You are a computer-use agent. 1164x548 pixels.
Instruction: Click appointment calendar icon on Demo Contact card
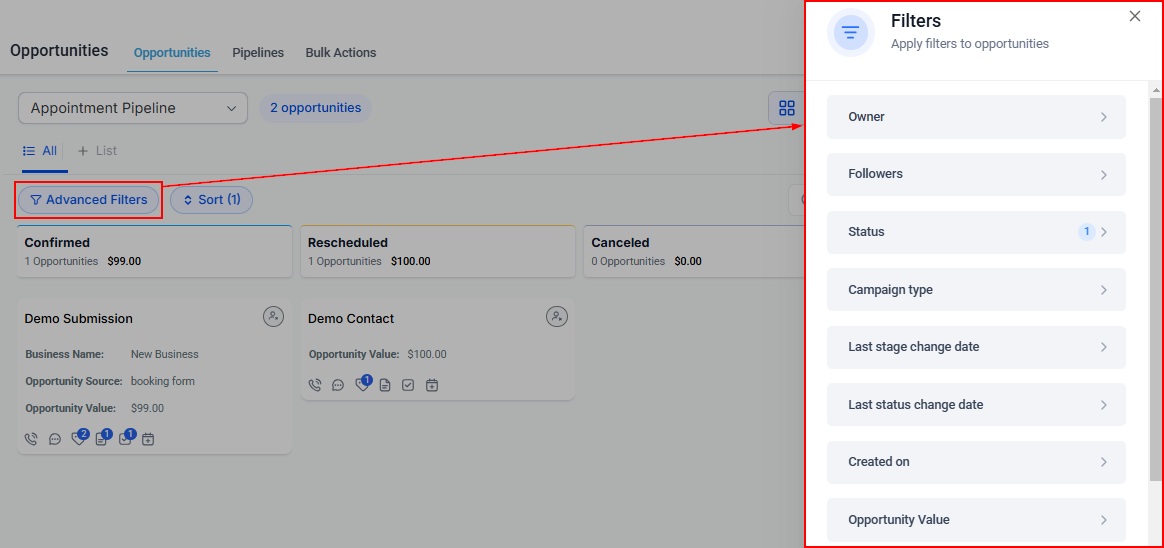(x=432, y=385)
